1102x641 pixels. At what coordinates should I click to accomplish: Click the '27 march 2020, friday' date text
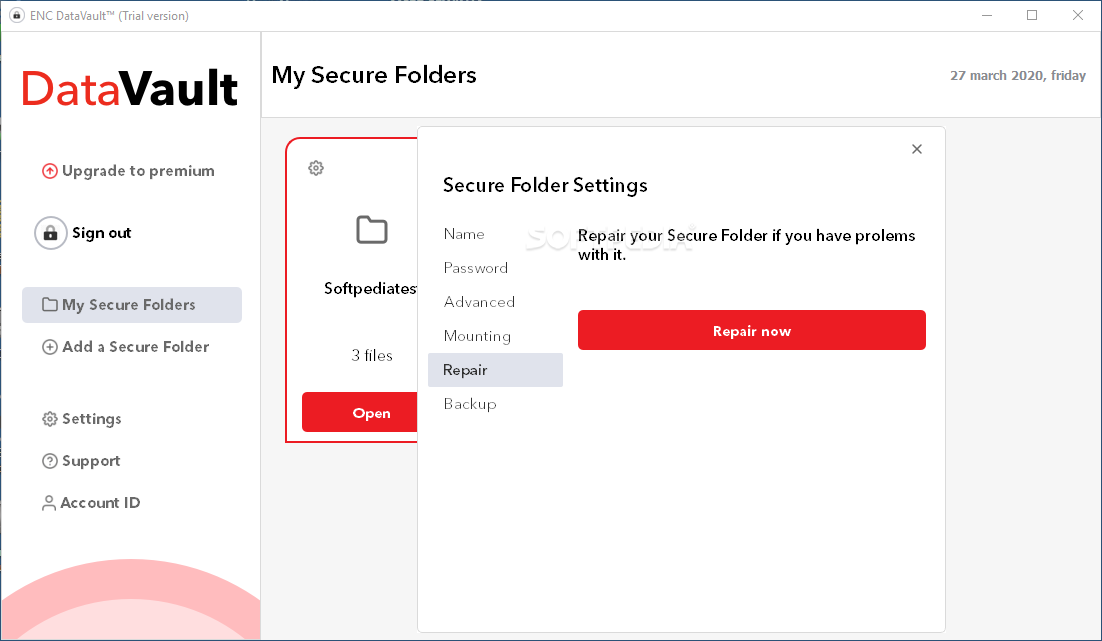point(1018,75)
